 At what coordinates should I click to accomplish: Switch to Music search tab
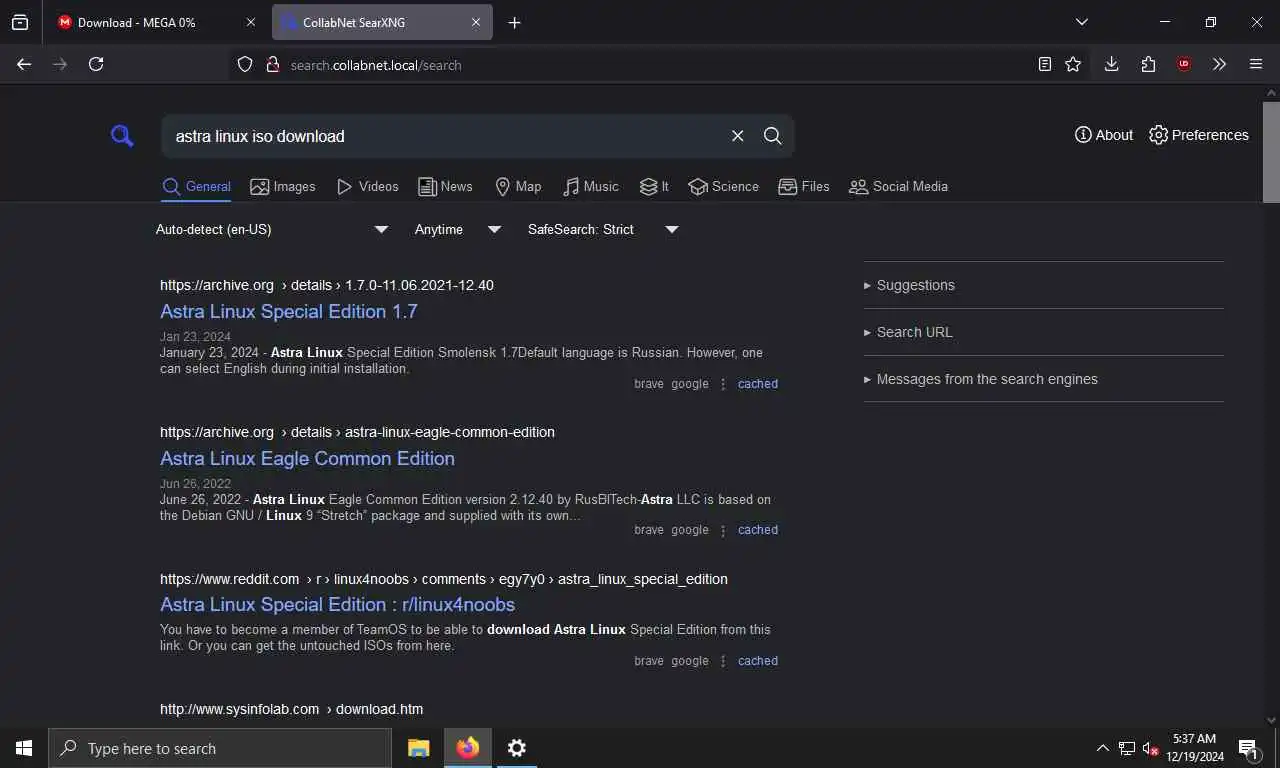click(x=591, y=187)
